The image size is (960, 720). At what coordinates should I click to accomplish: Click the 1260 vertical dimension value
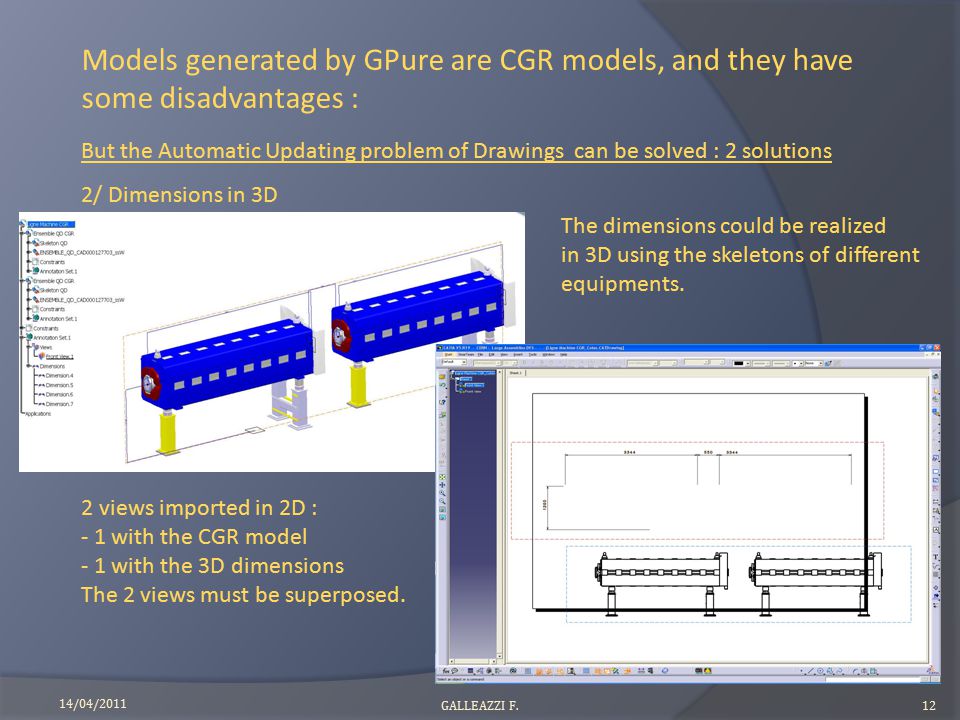(x=544, y=505)
